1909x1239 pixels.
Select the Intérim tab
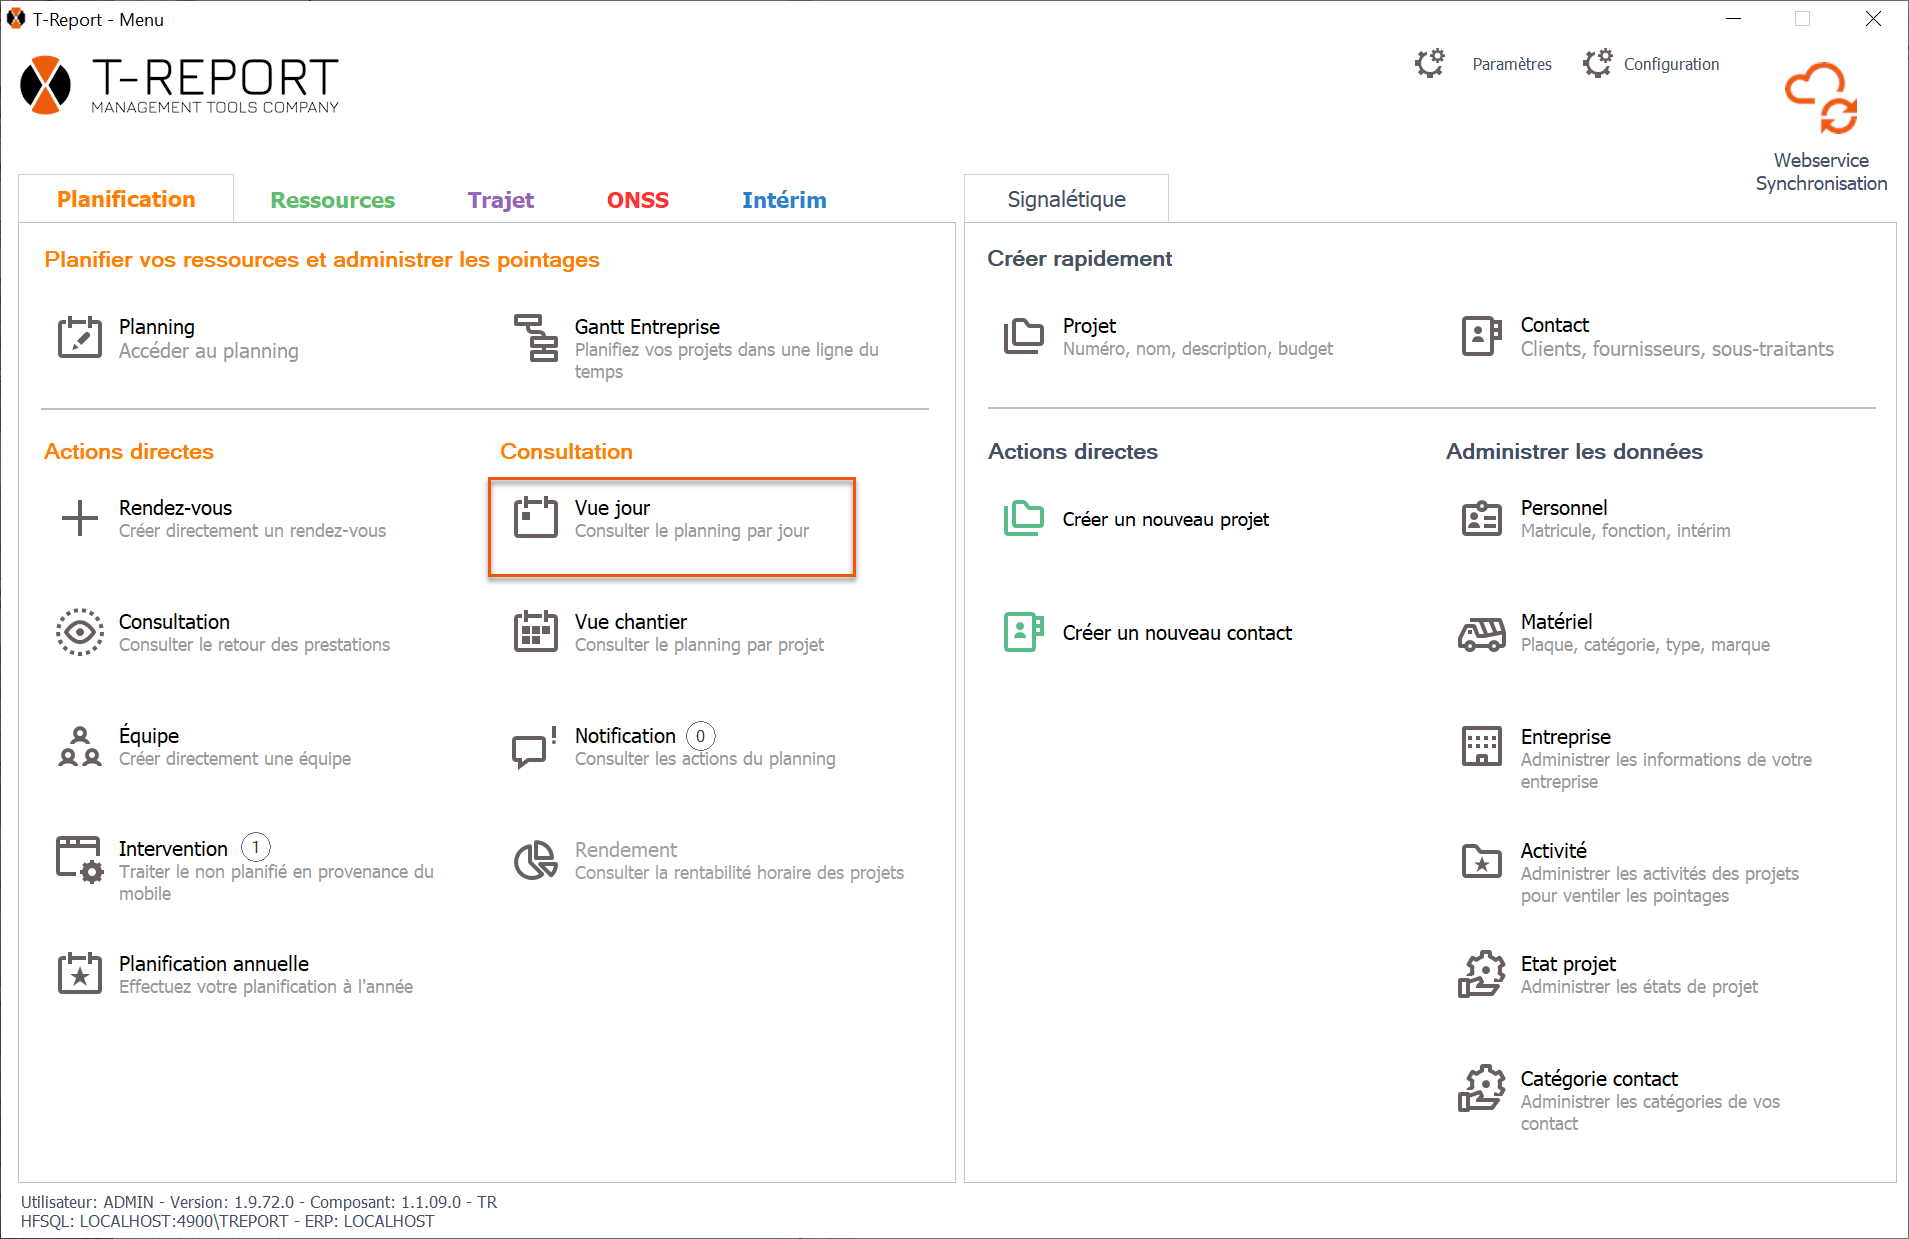(783, 200)
